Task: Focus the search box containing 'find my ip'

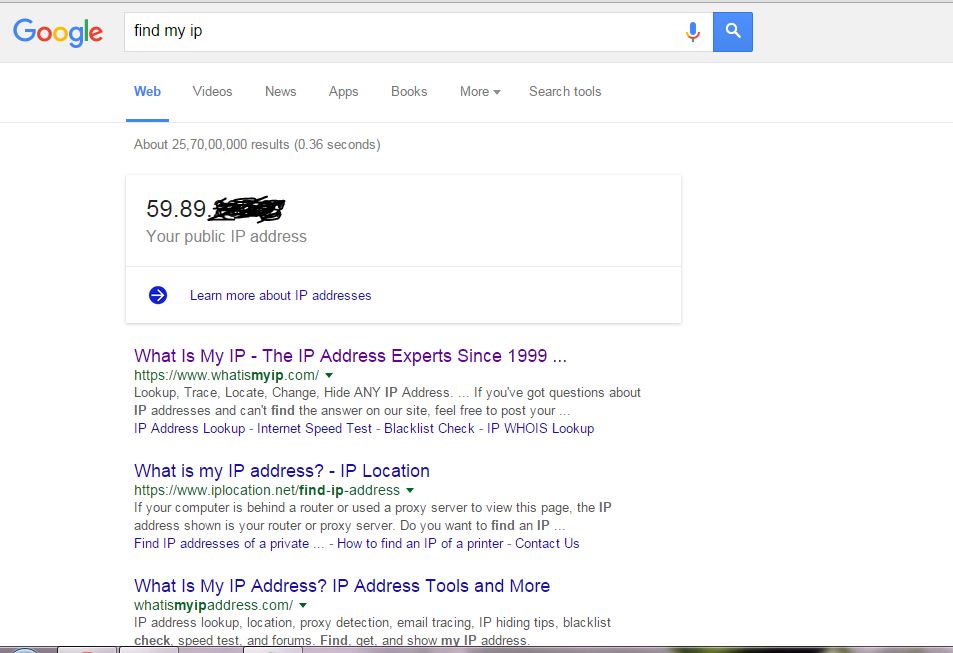Action: 418,32
